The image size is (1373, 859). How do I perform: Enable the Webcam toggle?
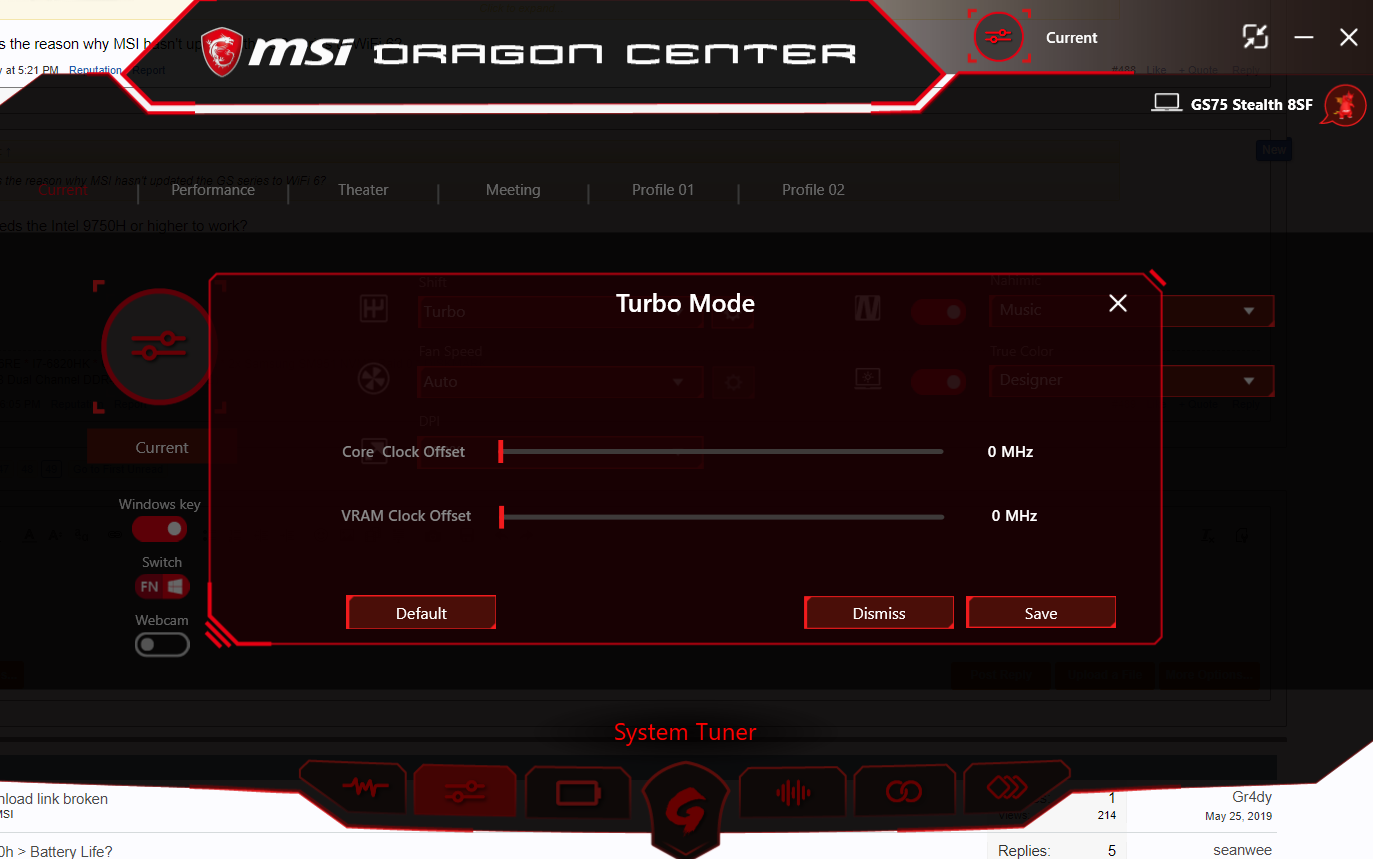[x=162, y=645]
